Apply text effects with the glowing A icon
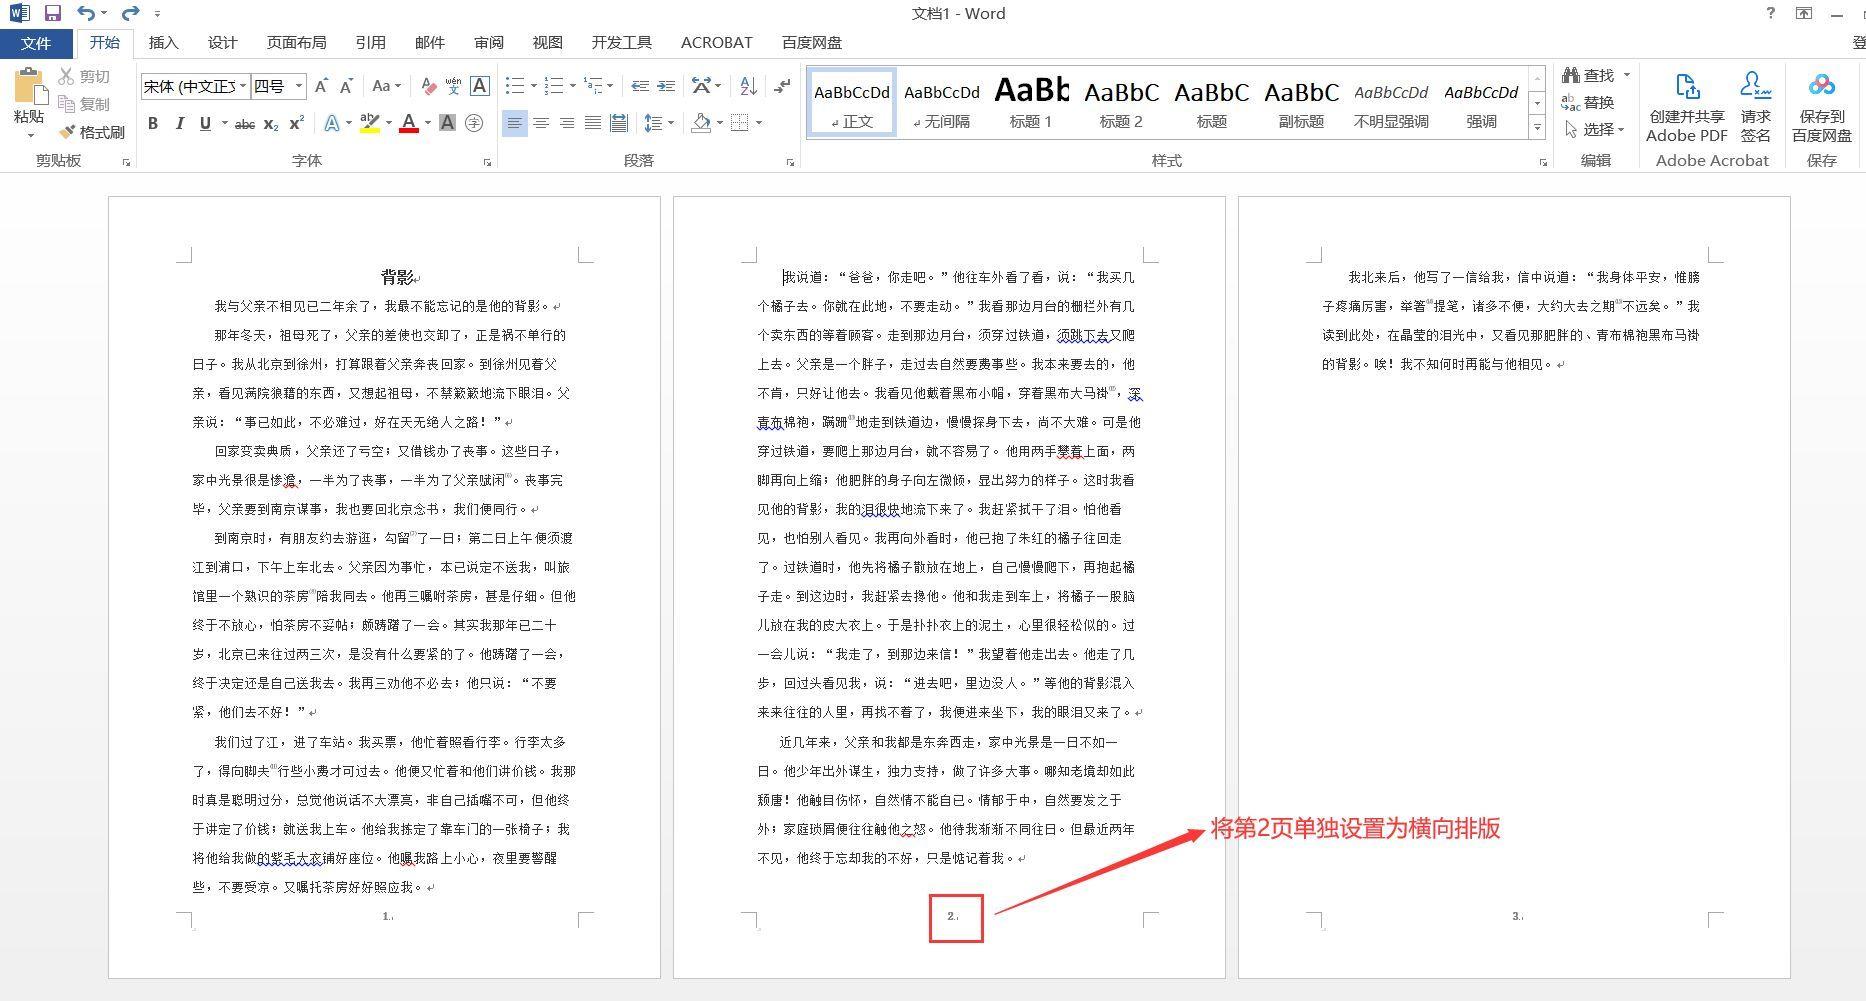 [x=332, y=123]
